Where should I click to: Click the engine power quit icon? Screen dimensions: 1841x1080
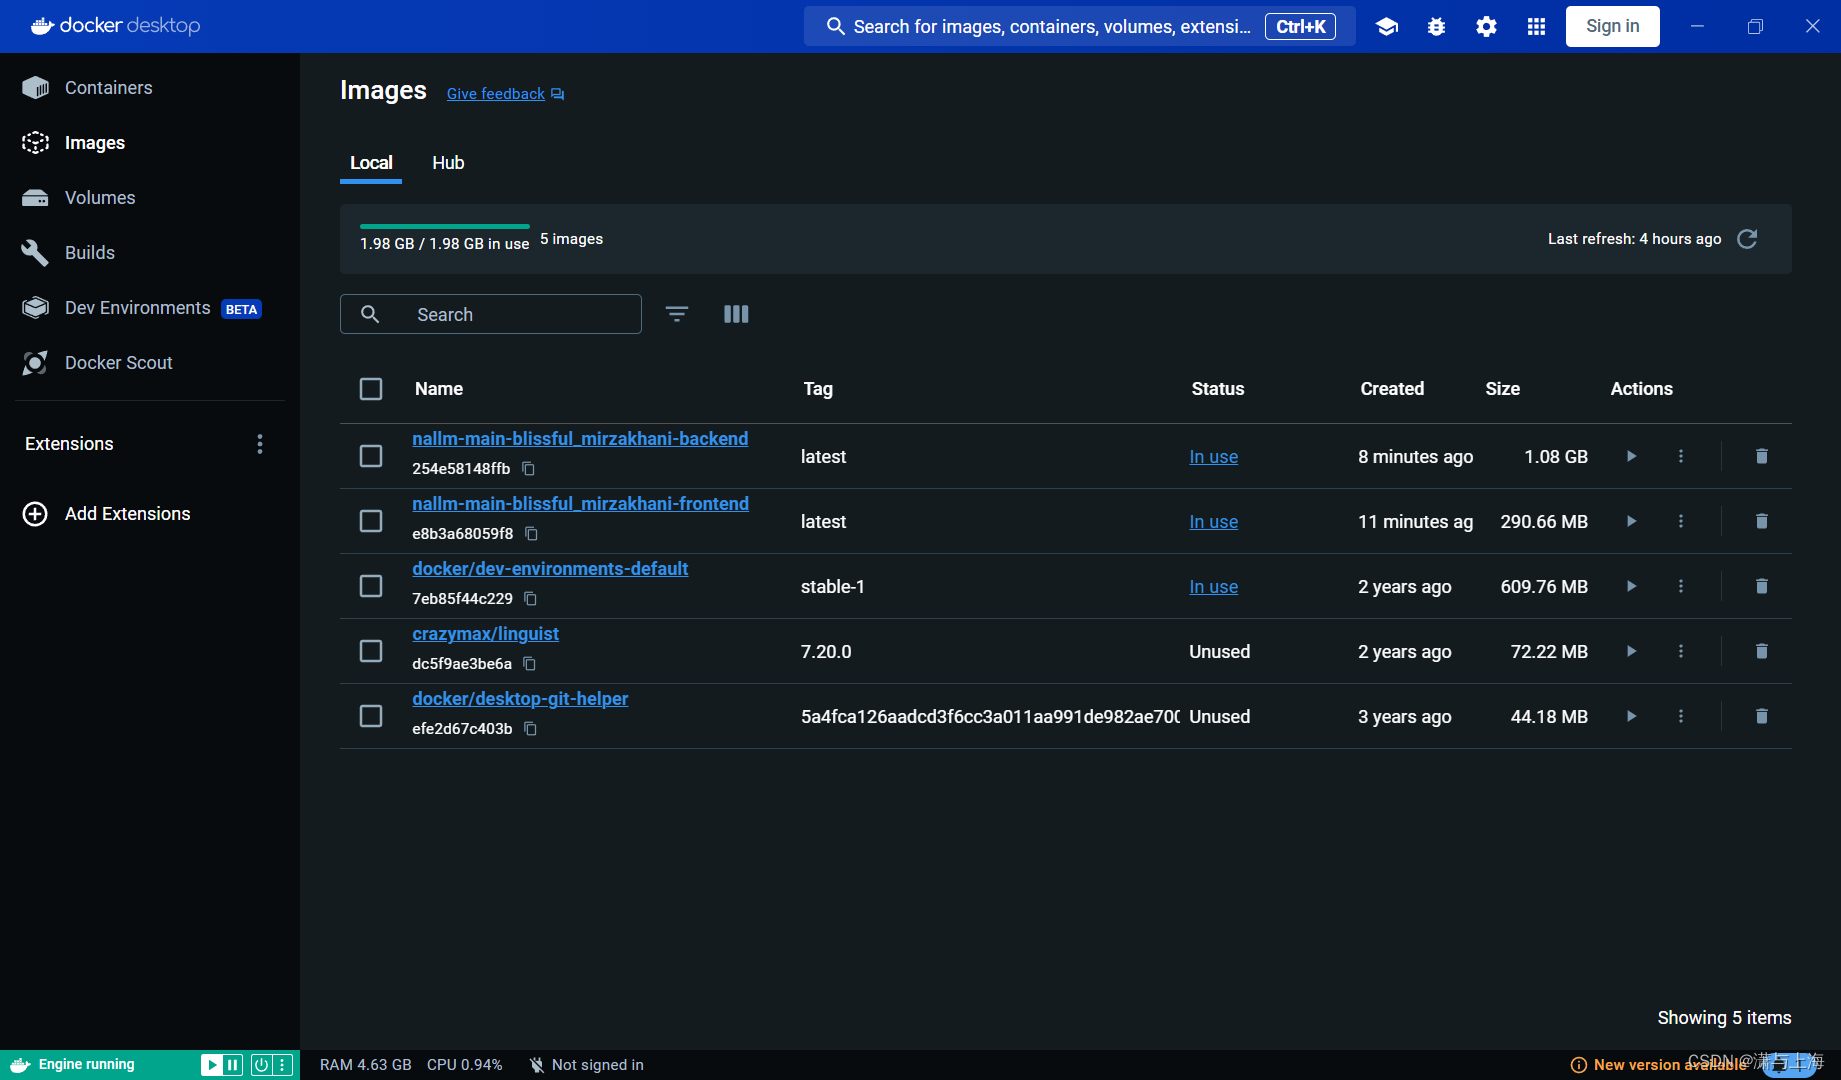261,1065
